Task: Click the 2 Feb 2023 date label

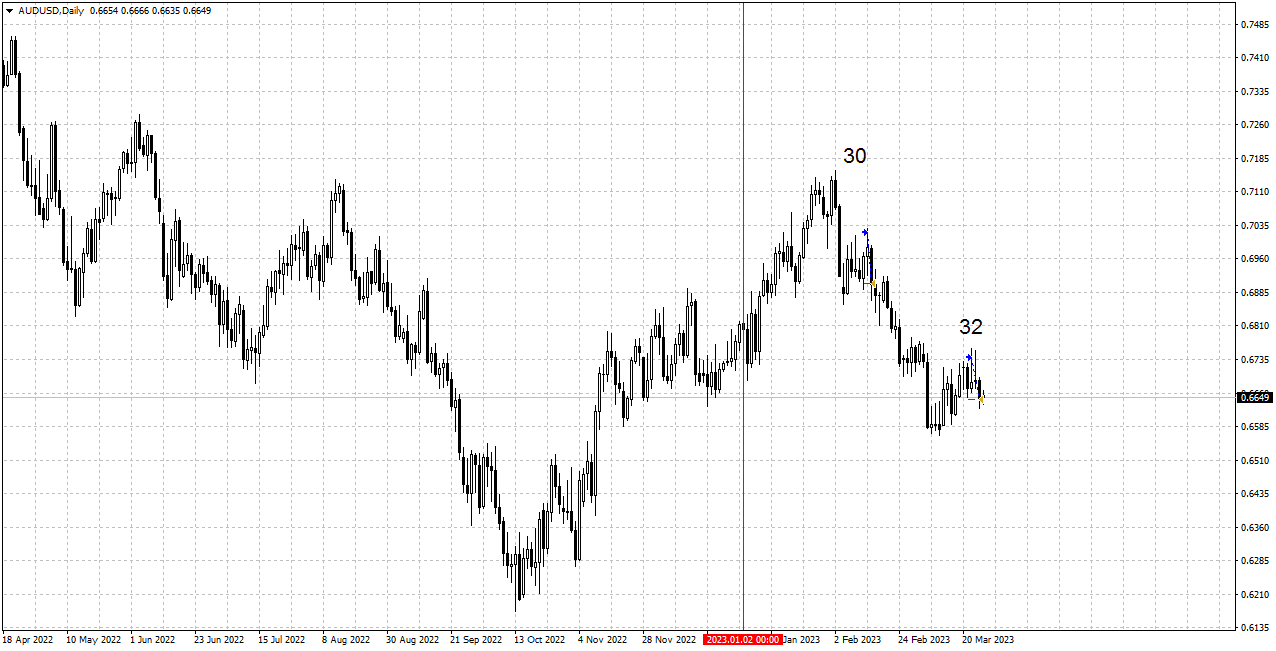Action: point(858,639)
